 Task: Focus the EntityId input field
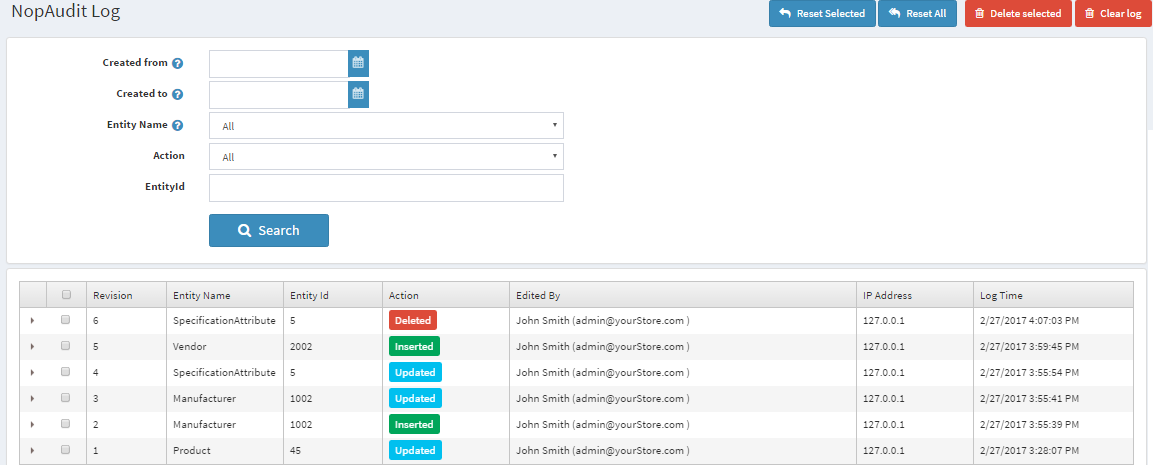tap(387, 188)
